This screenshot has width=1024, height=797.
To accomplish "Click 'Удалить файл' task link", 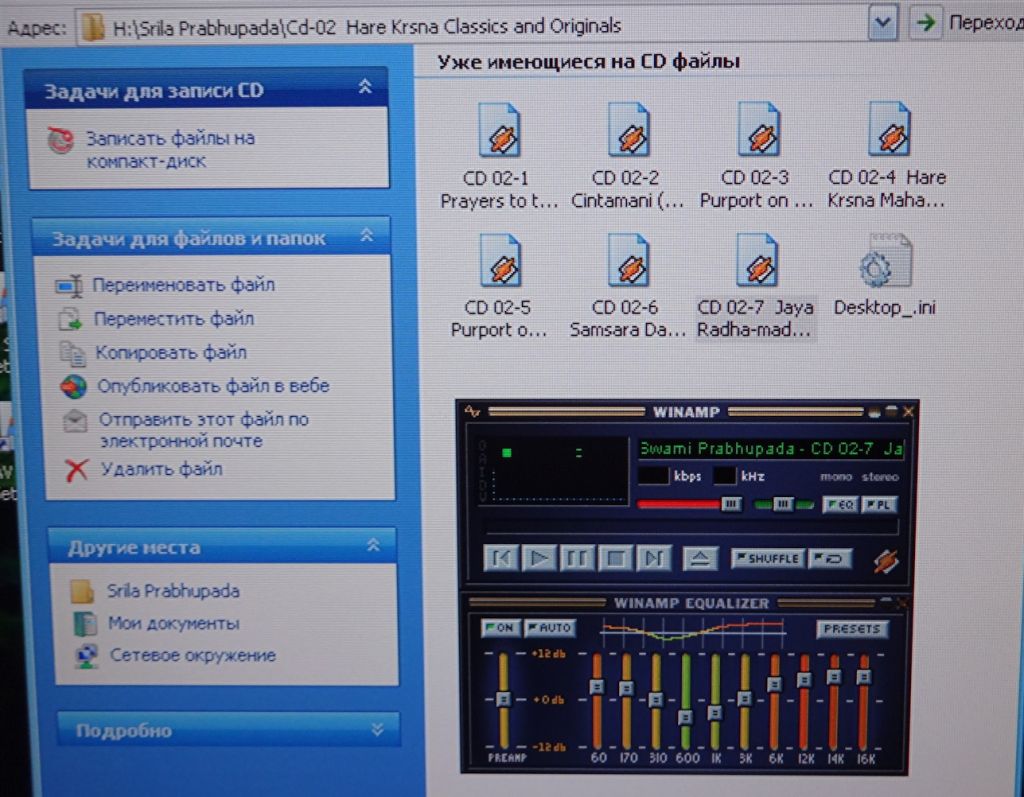I will tap(161, 469).
